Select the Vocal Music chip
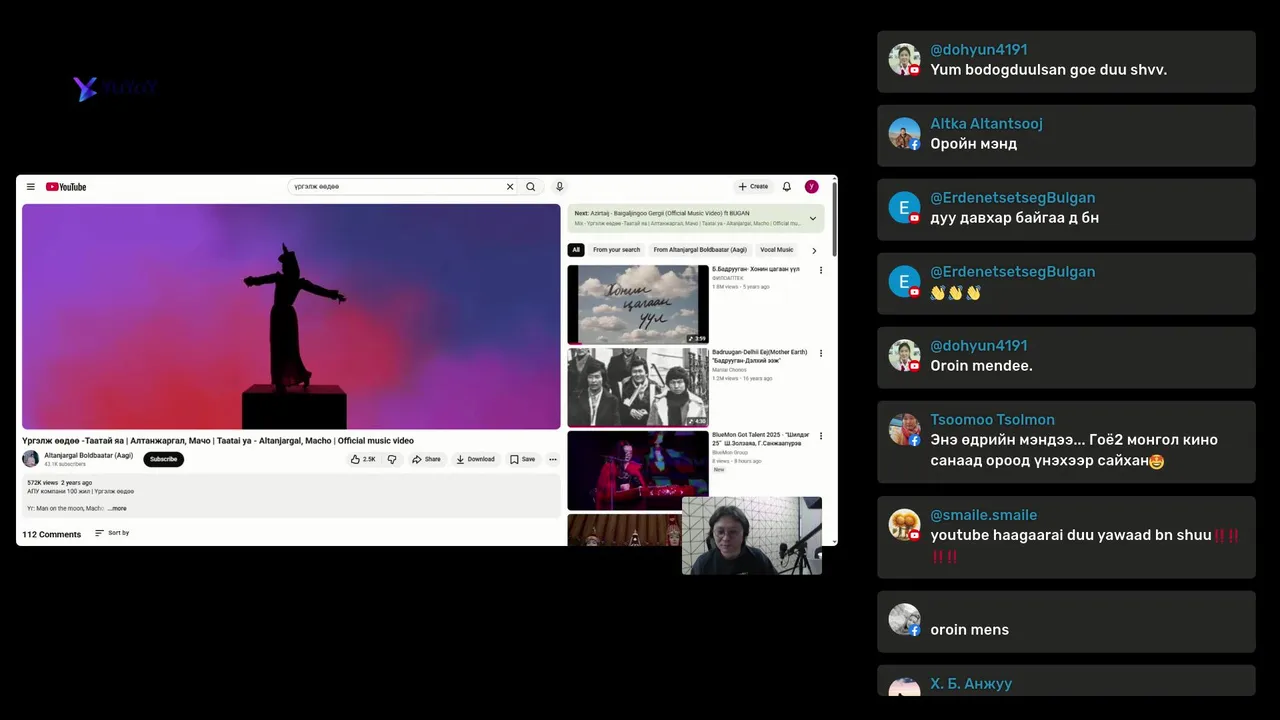This screenshot has width=1280, height=720. point(777,250)
